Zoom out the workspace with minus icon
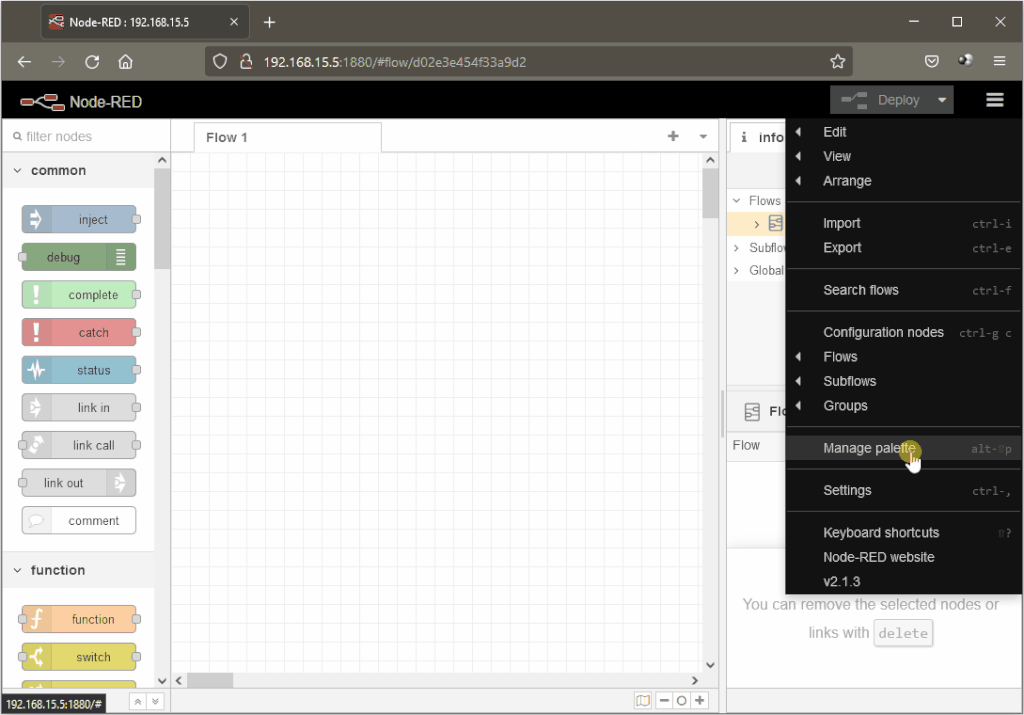The image size is (1024, 715). 664,701
